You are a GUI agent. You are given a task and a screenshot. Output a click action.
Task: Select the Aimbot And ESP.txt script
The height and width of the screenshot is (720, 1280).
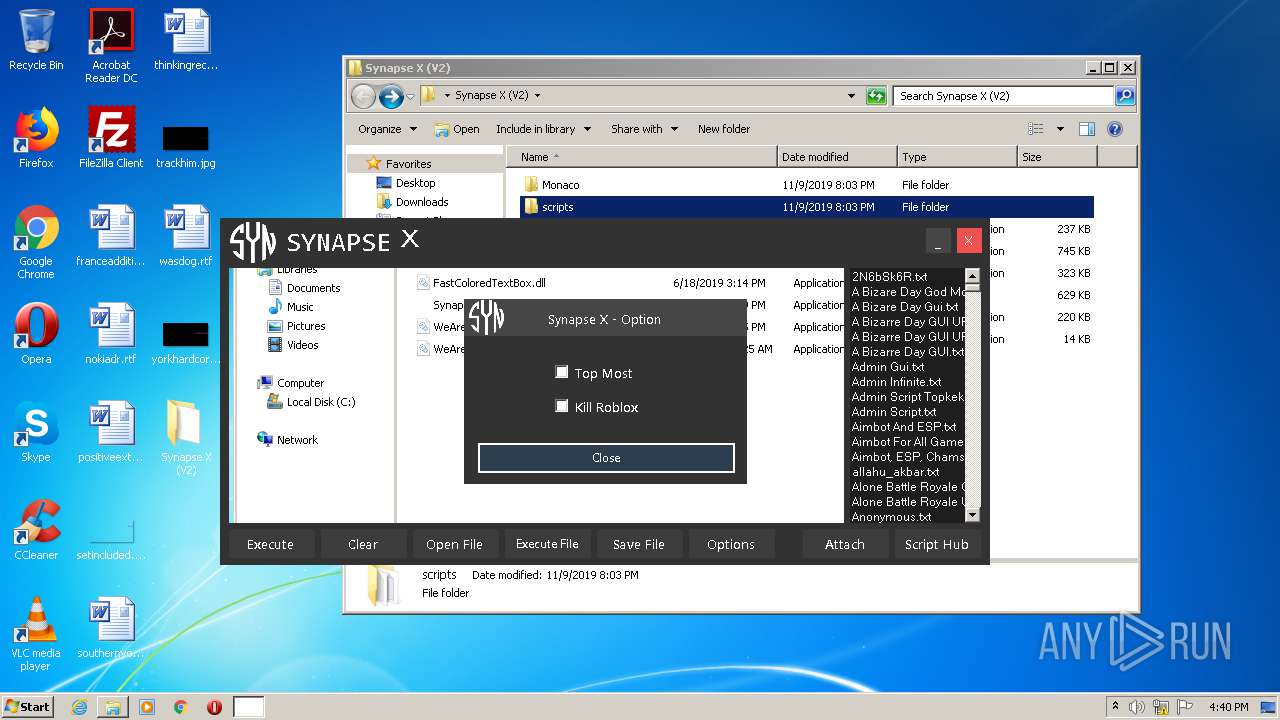[x=903, y=426]
